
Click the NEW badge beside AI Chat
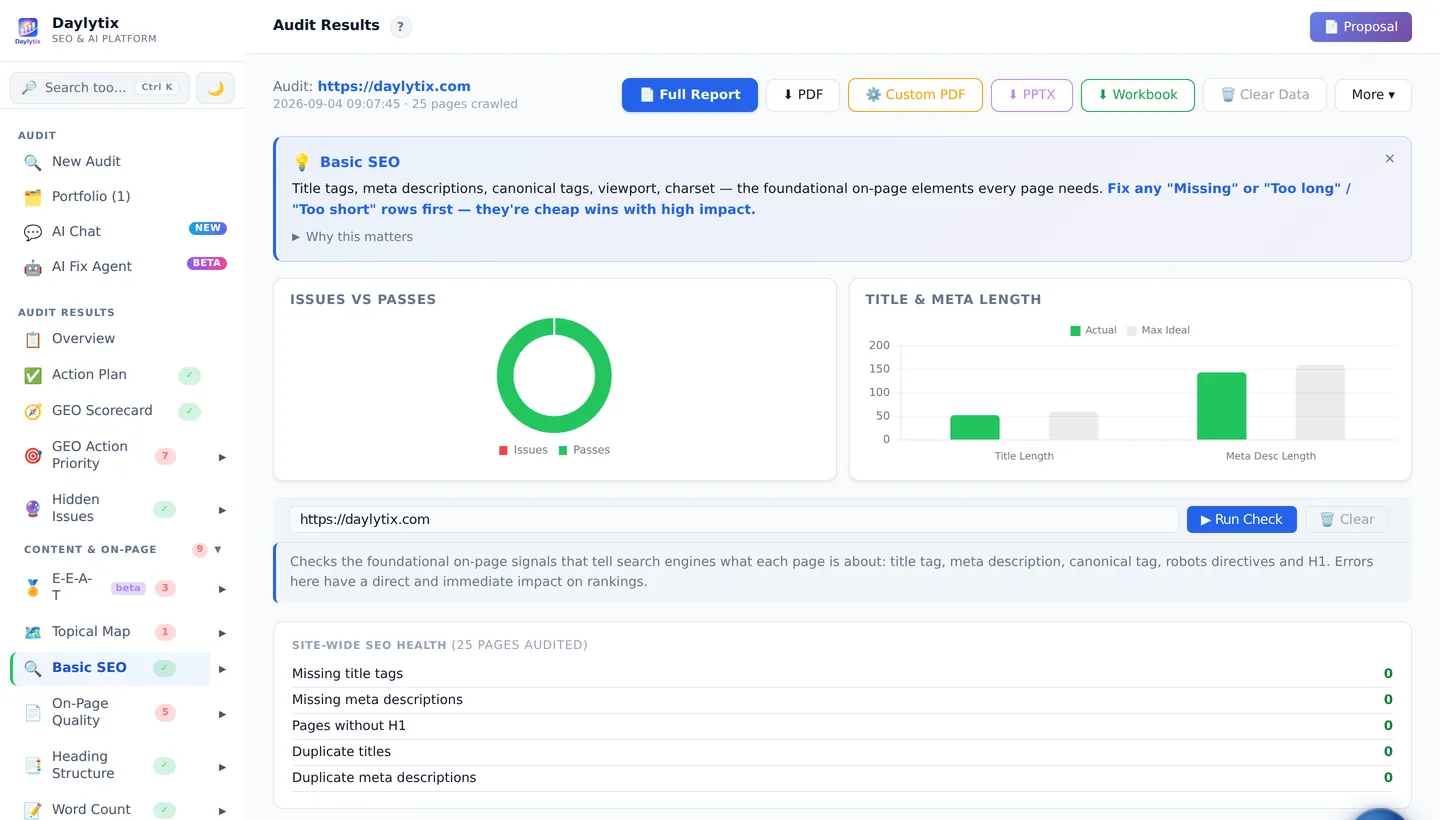[208, 228]
